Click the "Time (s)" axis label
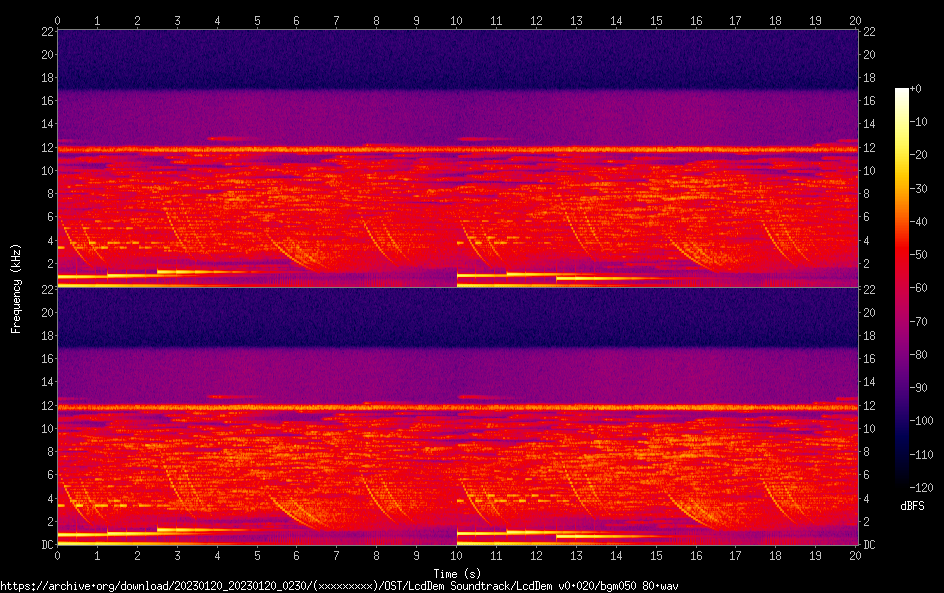The height and width of the screenshot is (593, 944). click(x=456, y=574)
